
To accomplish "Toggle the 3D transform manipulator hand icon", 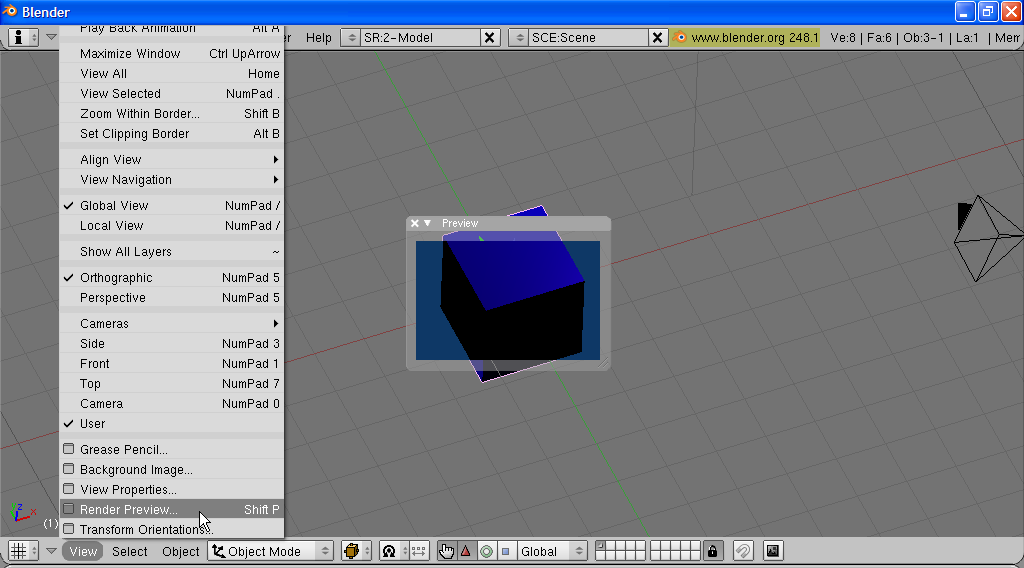I will click(x=446, y=551).
